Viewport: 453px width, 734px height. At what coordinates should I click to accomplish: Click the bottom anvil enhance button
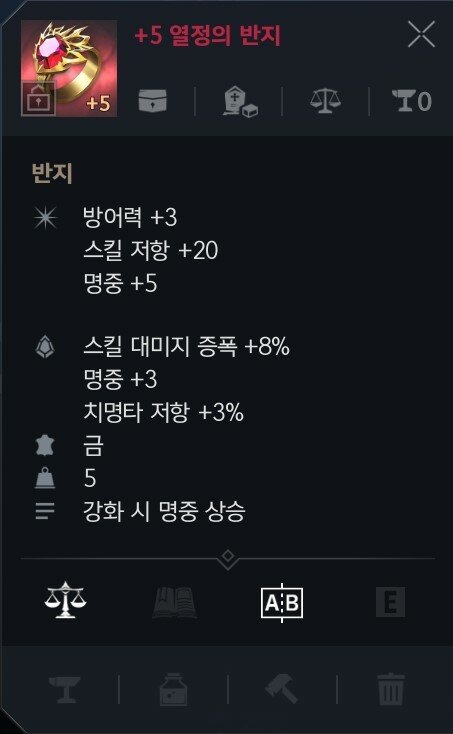point(65,689)
